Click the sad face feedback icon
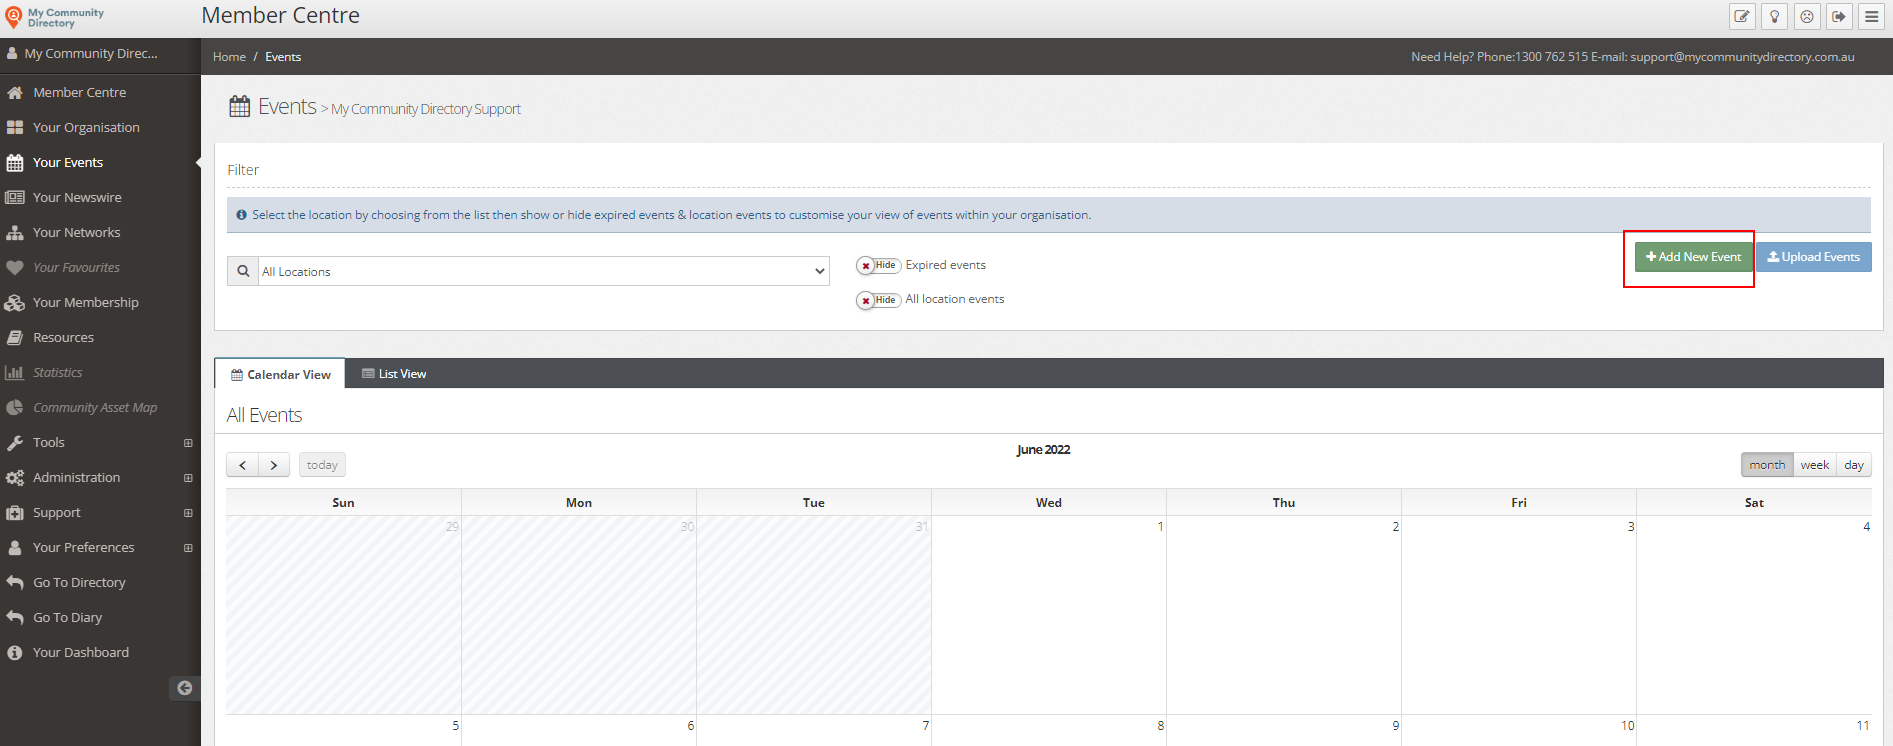 [x=1807, y=16]
